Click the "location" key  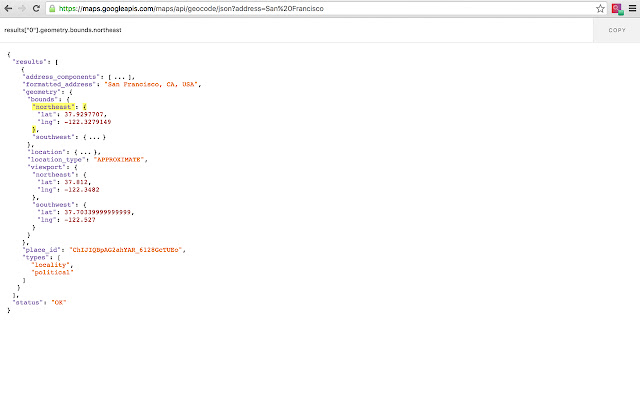[x=47, y=152]
